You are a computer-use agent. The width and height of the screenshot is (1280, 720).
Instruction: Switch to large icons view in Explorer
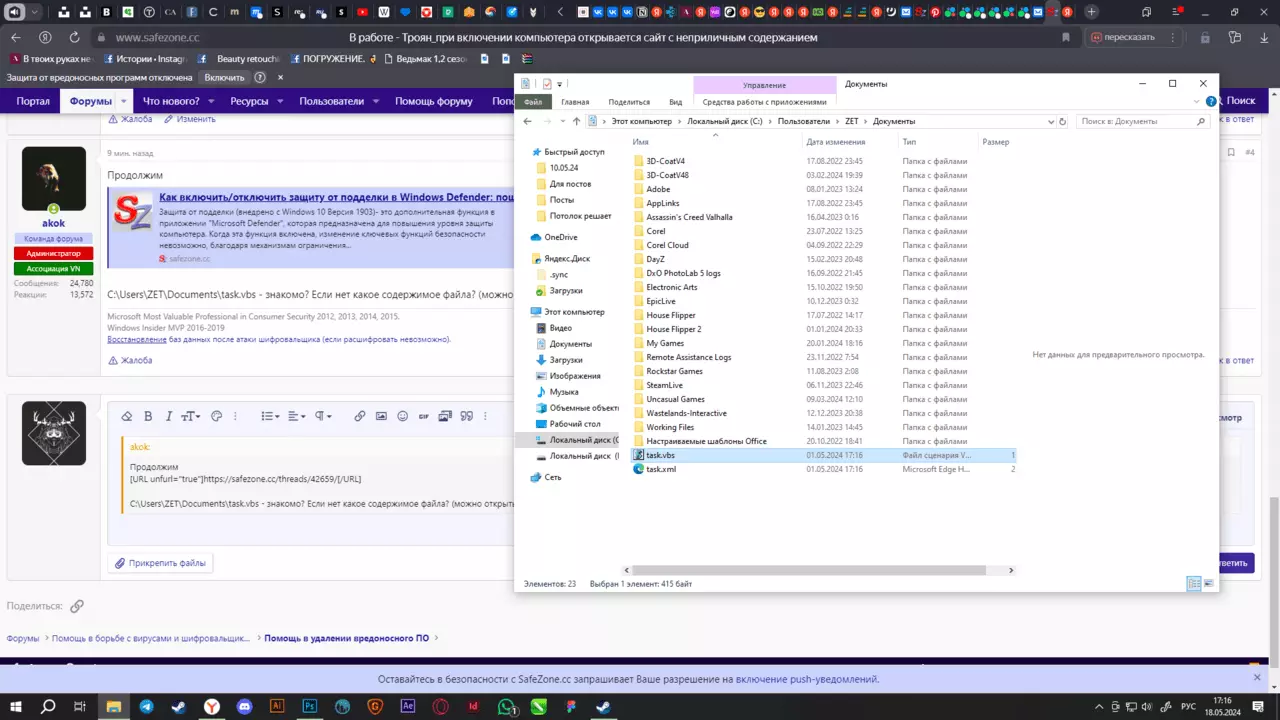[1208, 584]
